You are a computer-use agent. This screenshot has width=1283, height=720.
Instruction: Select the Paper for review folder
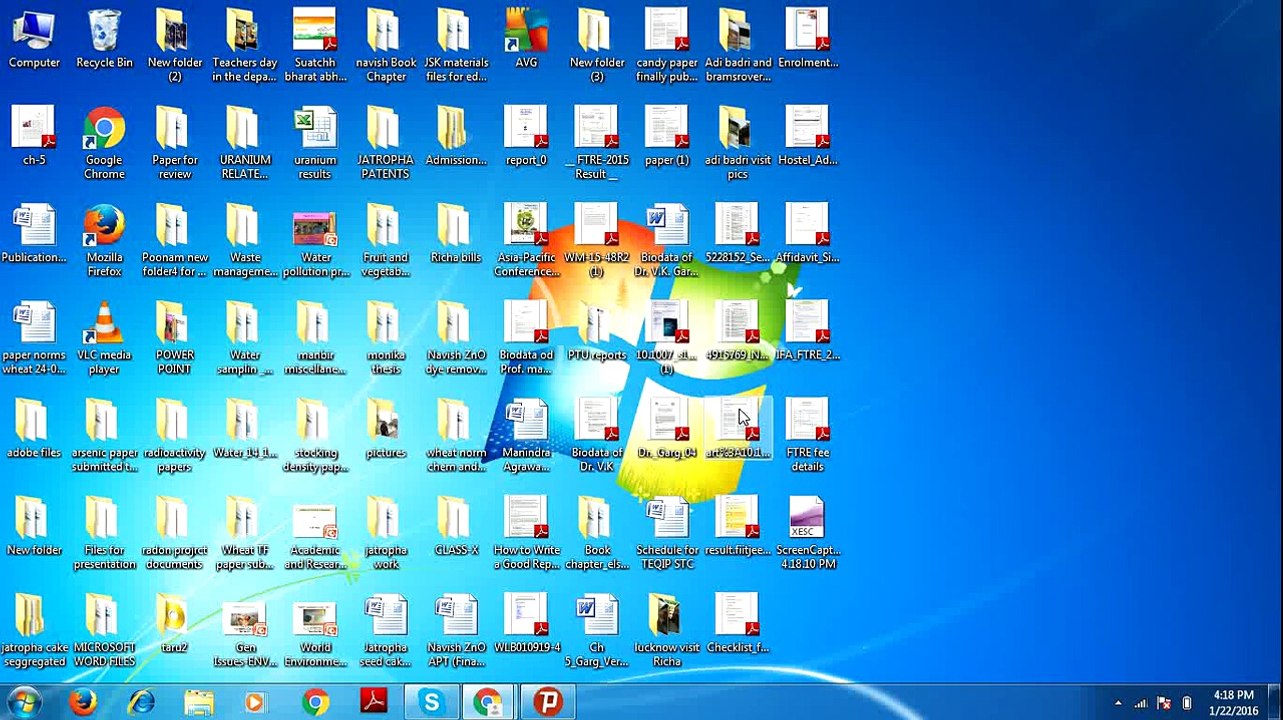(175, 144)
